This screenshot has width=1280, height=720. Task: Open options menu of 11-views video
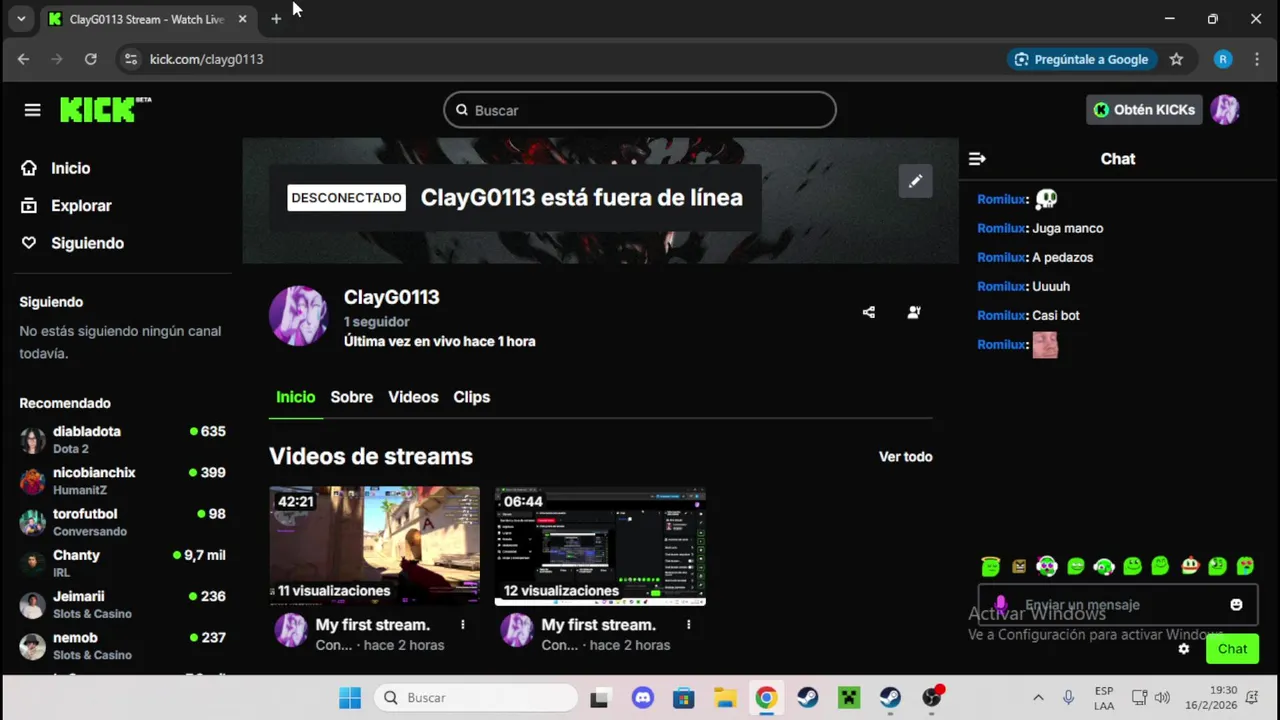pyautogui.click(x=462, y=625)
